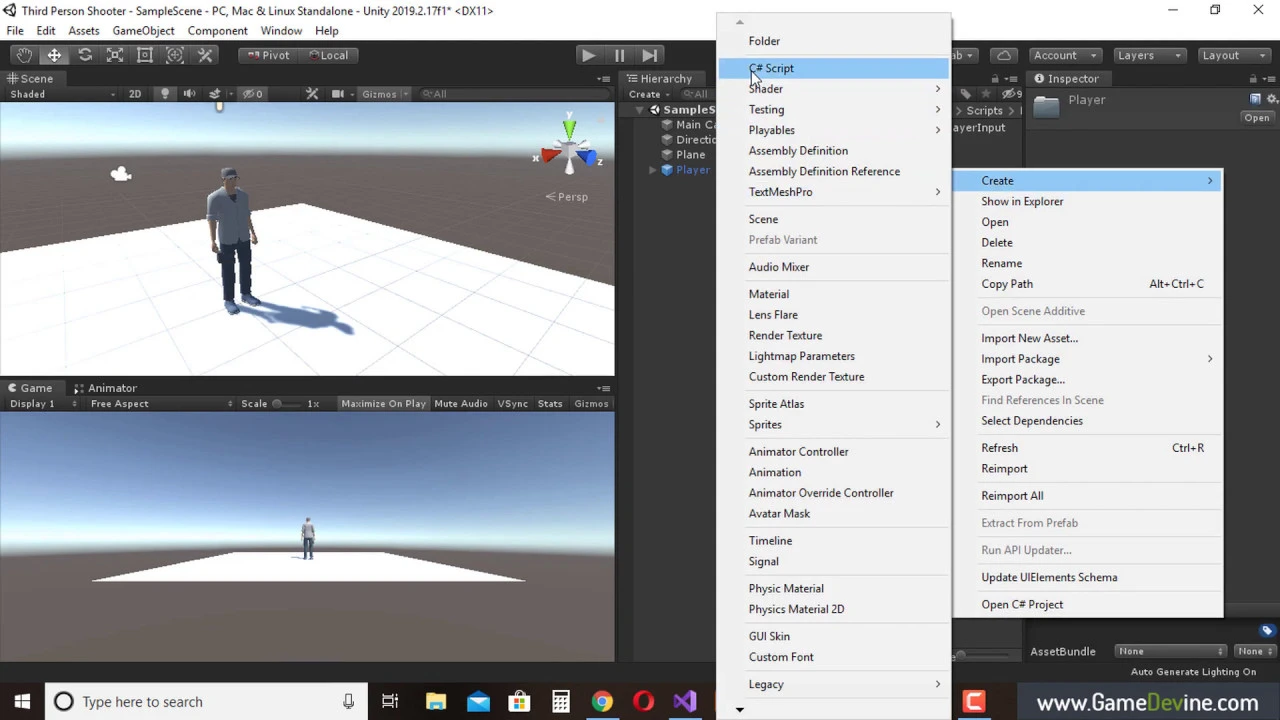
Task: Open the Display 1 dropdown
Action: tap(44, 404)
